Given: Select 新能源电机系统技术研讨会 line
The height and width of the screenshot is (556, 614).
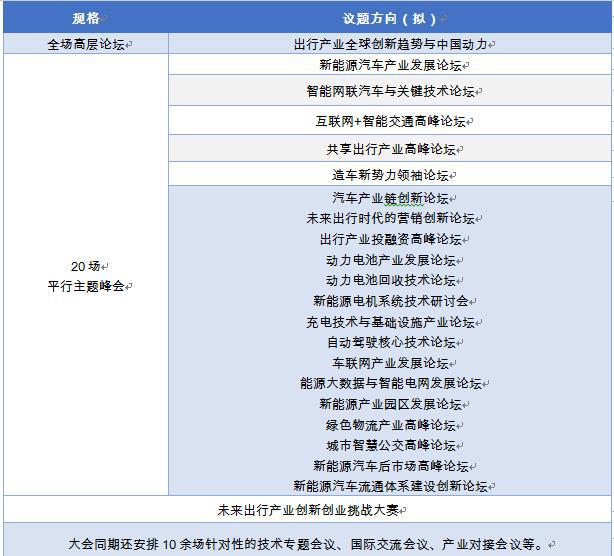Looking at the screenshot, I should [x=390, y=301].
